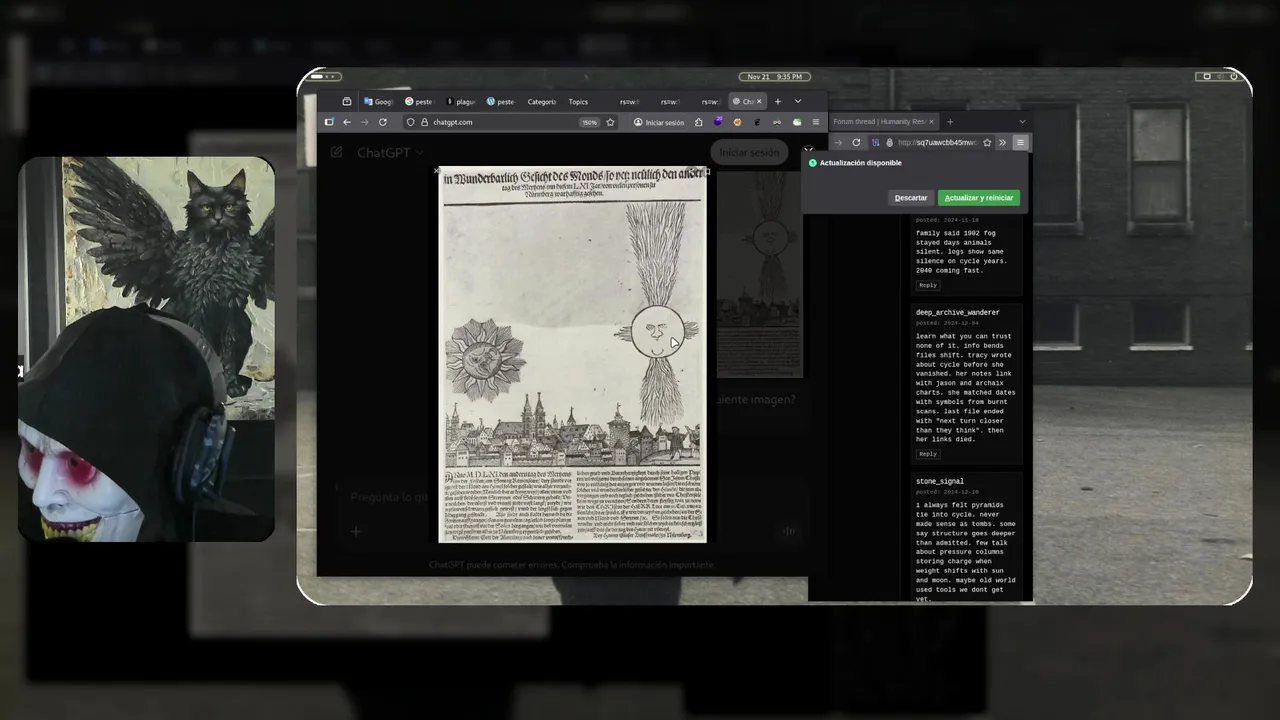
Task: Reset the 150% zoom indicator
Action: [589, 122]
